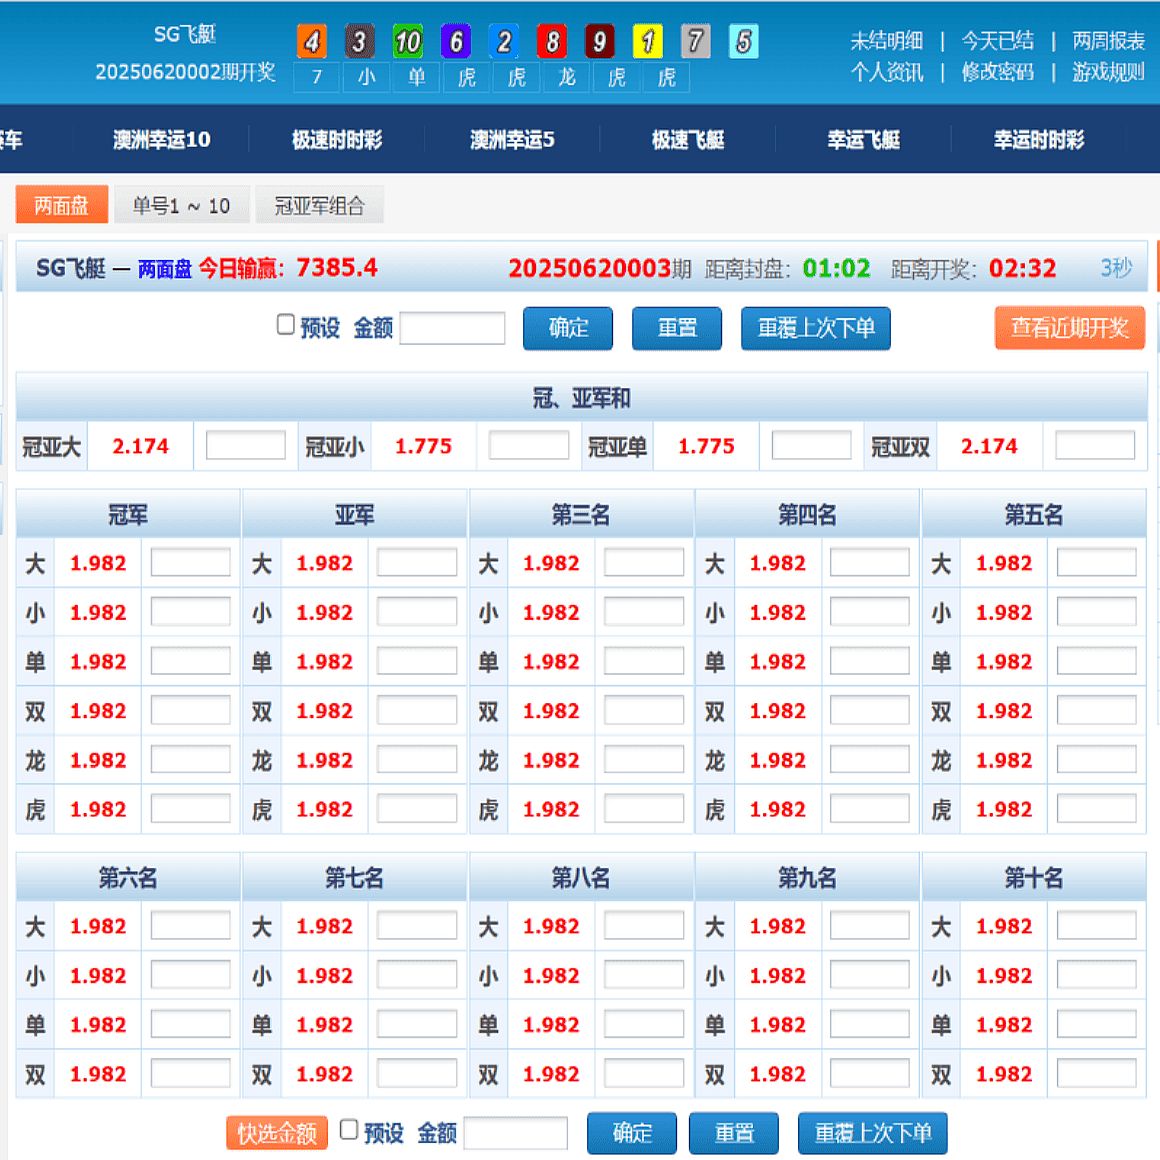Switch to the 单号1 ~ 10 tab
The image size is (1160, 1160).
coord(182,204)
